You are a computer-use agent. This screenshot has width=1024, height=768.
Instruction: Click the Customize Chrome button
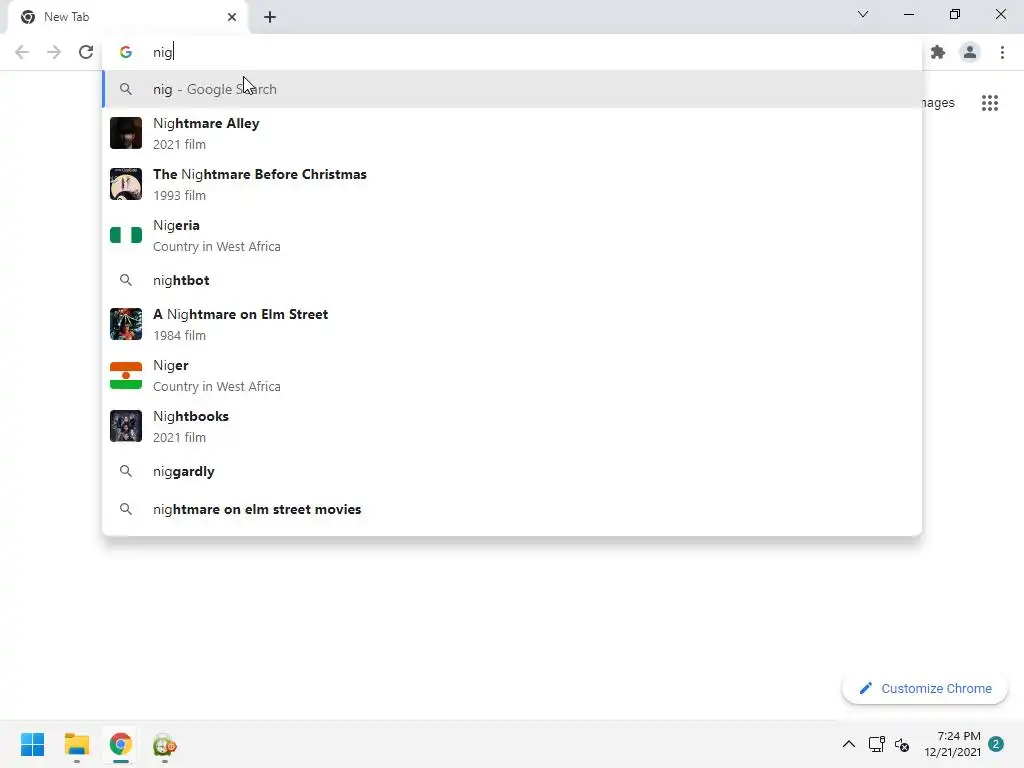[x=925, y=688]
